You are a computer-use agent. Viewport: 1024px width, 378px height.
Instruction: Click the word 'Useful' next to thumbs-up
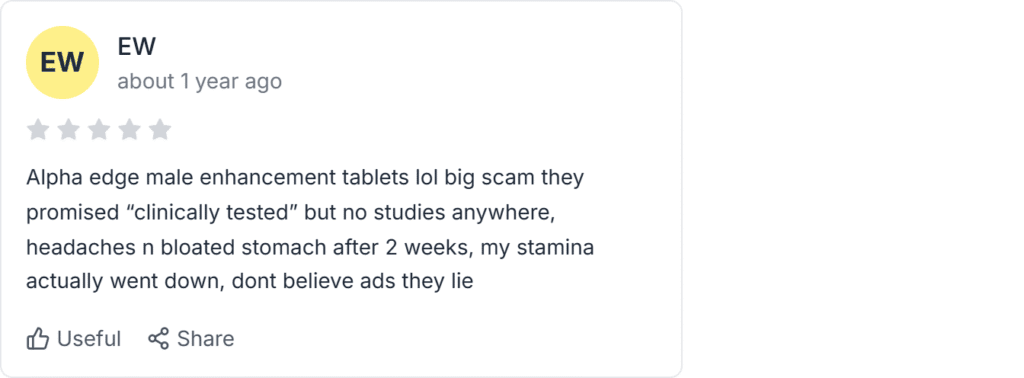(89, 339)
